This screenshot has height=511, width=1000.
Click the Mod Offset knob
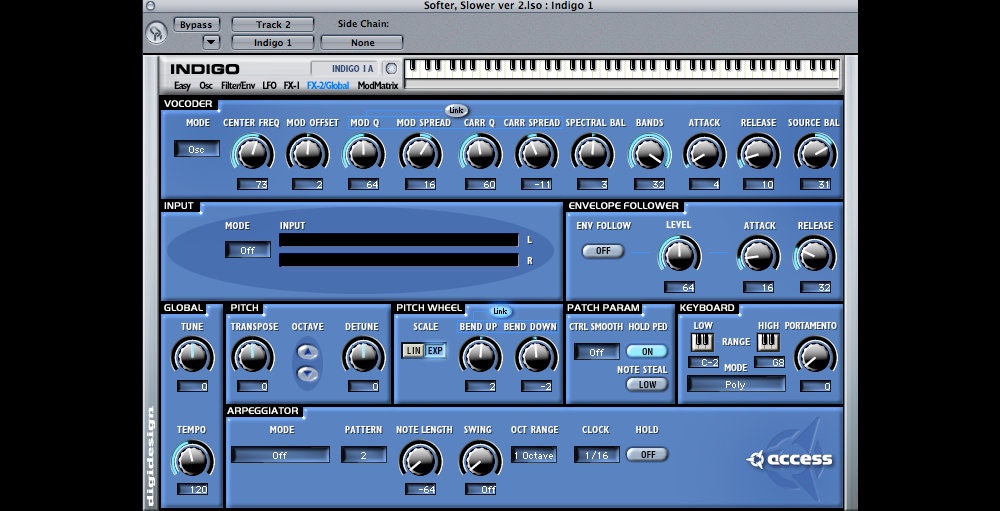click(x=307, y=153)
